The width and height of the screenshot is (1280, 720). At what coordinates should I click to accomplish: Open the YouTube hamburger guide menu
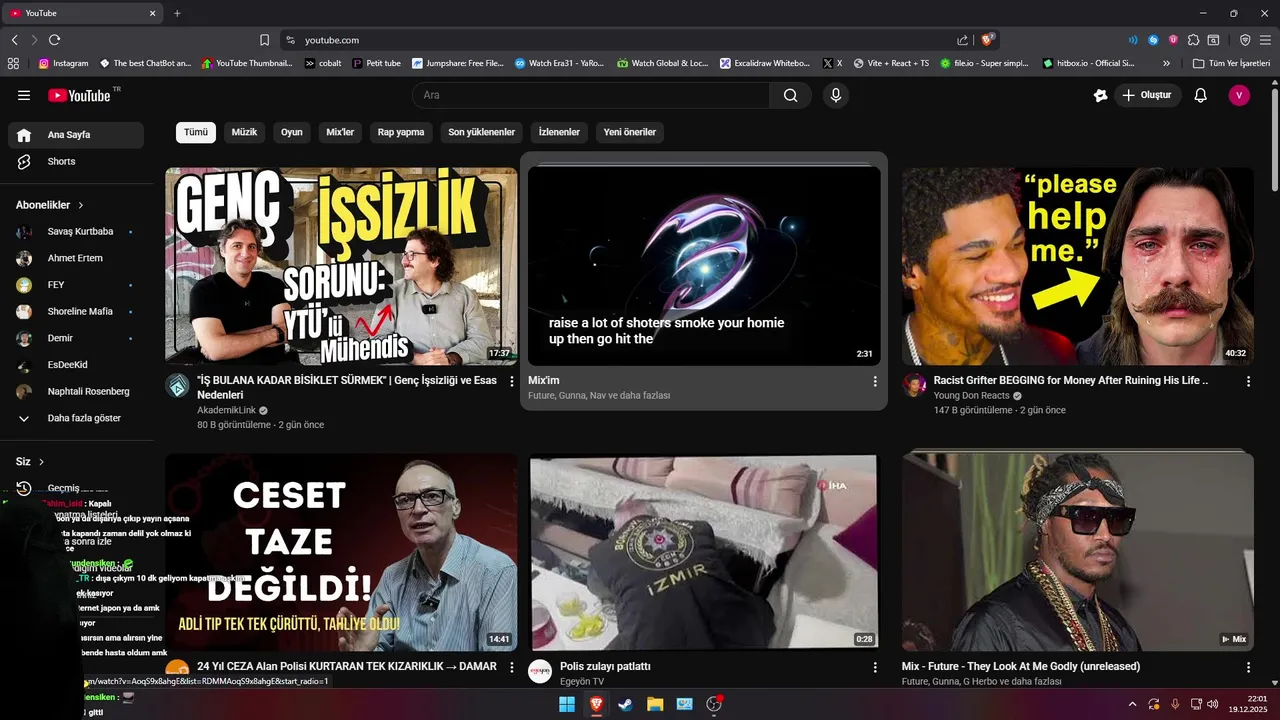point(24,95)
